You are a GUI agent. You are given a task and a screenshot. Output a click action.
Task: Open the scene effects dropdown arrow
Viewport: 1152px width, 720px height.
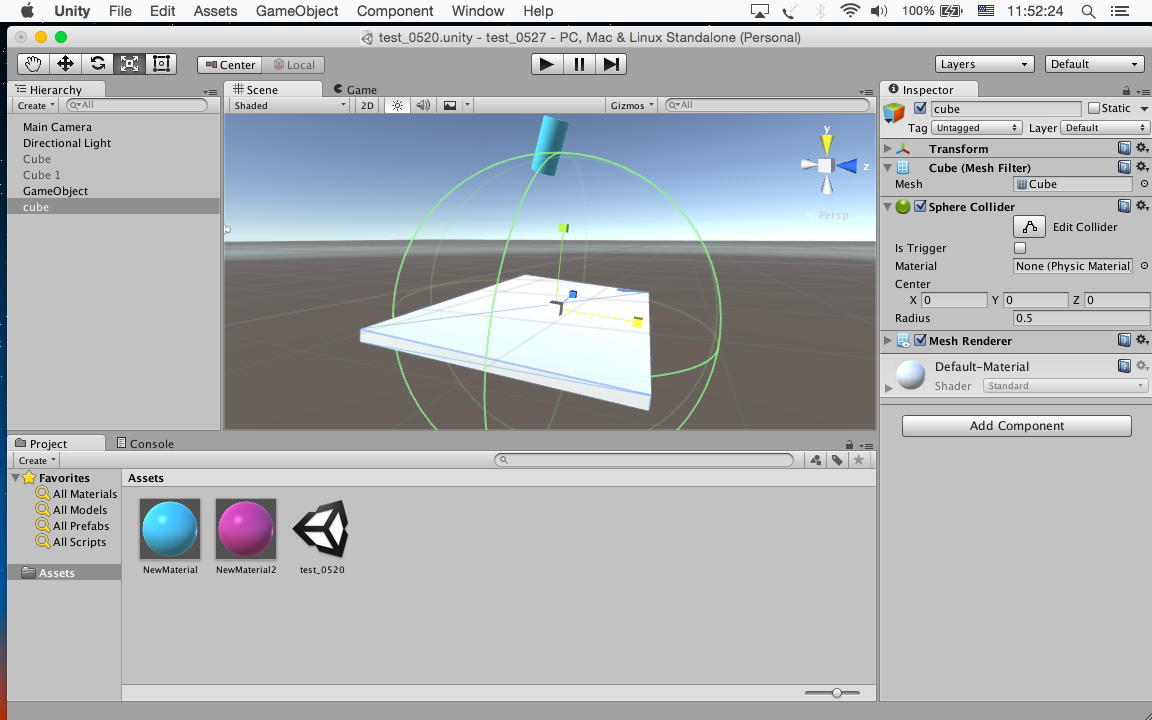coord(467,105)
